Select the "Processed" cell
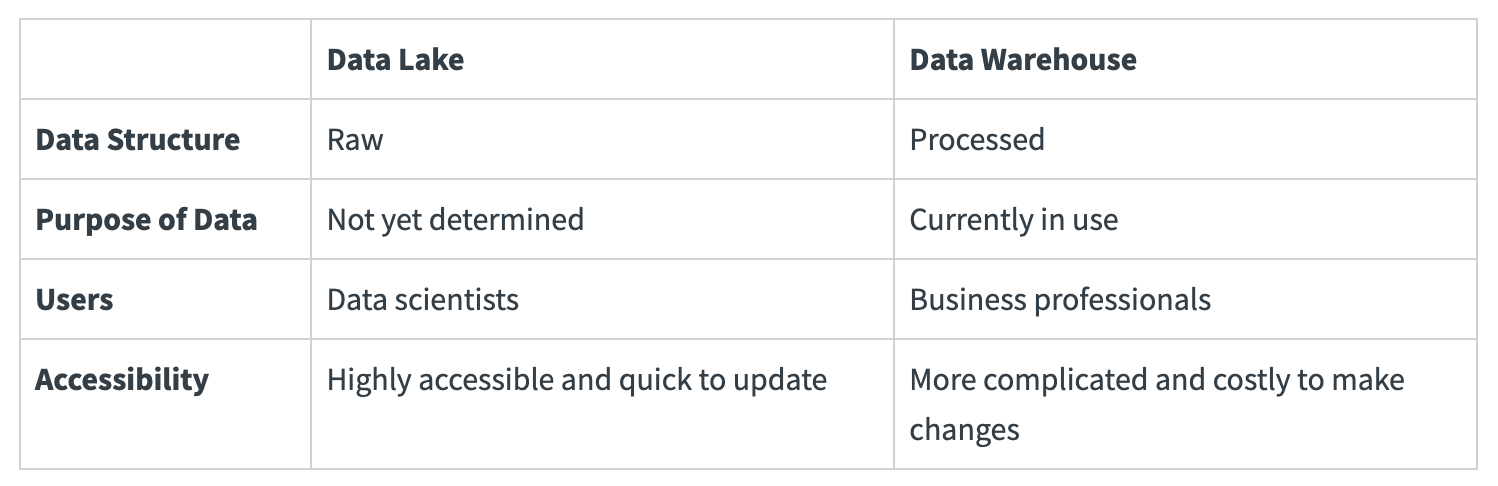Viewport: 1498px width, 486px height. [976, 140]
